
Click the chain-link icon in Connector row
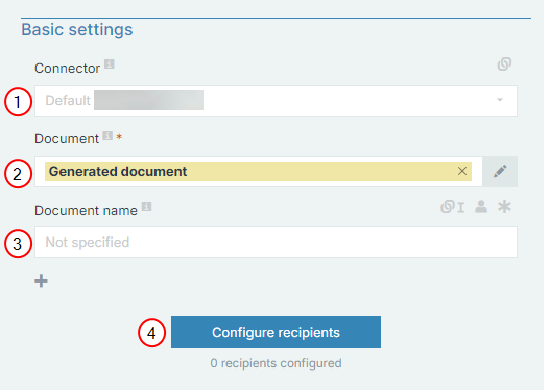pos(504,64)
